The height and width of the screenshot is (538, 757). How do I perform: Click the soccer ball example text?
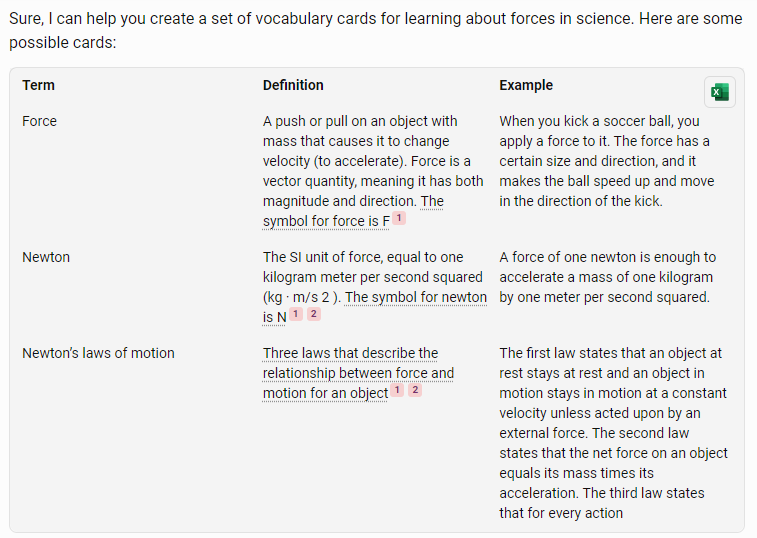coord(607,161)
